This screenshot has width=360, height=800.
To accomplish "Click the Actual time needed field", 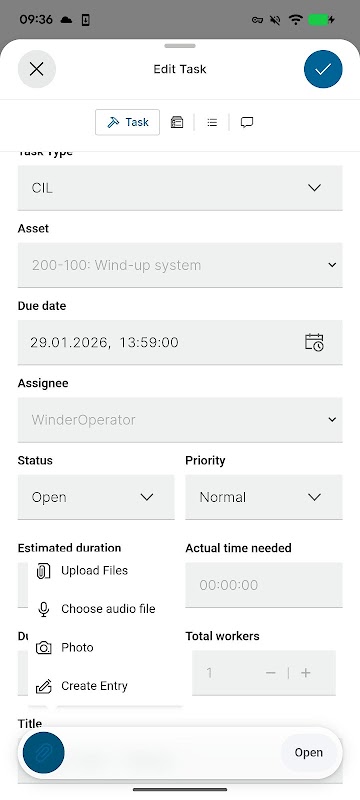I will pos(264,585).
